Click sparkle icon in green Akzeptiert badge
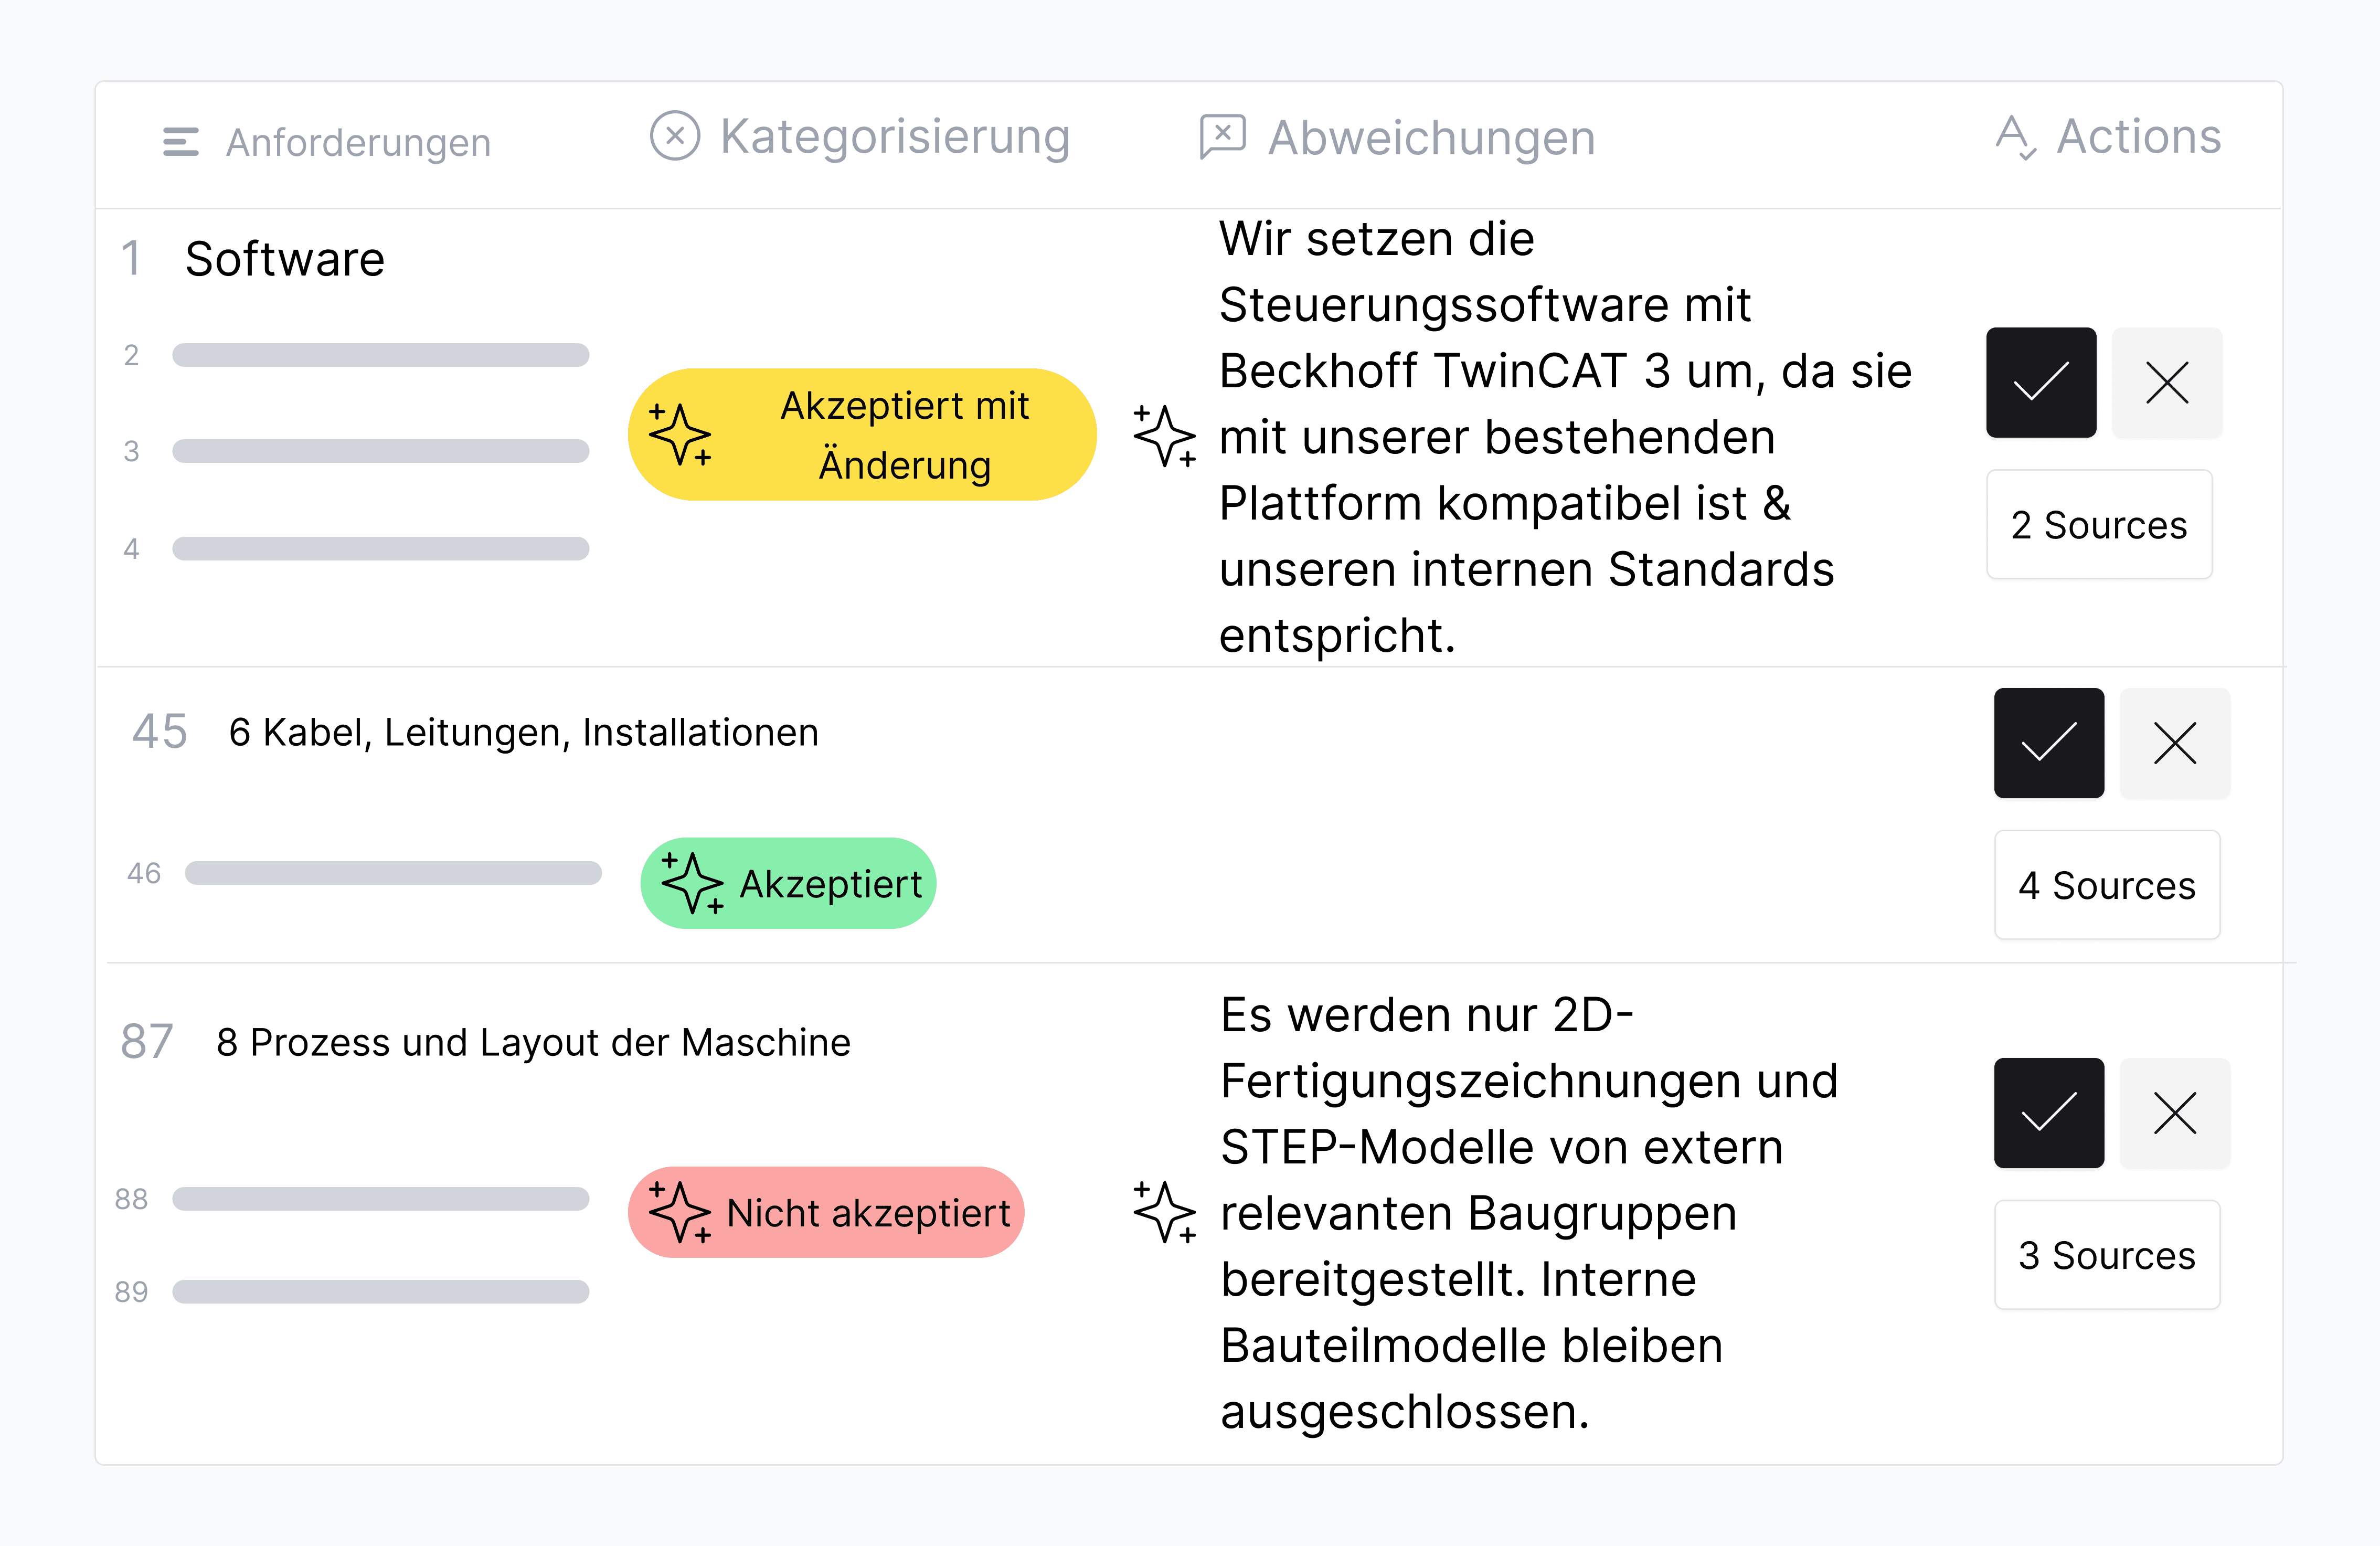This screenshot has width=2380, height=1546. tap(692, 882)
